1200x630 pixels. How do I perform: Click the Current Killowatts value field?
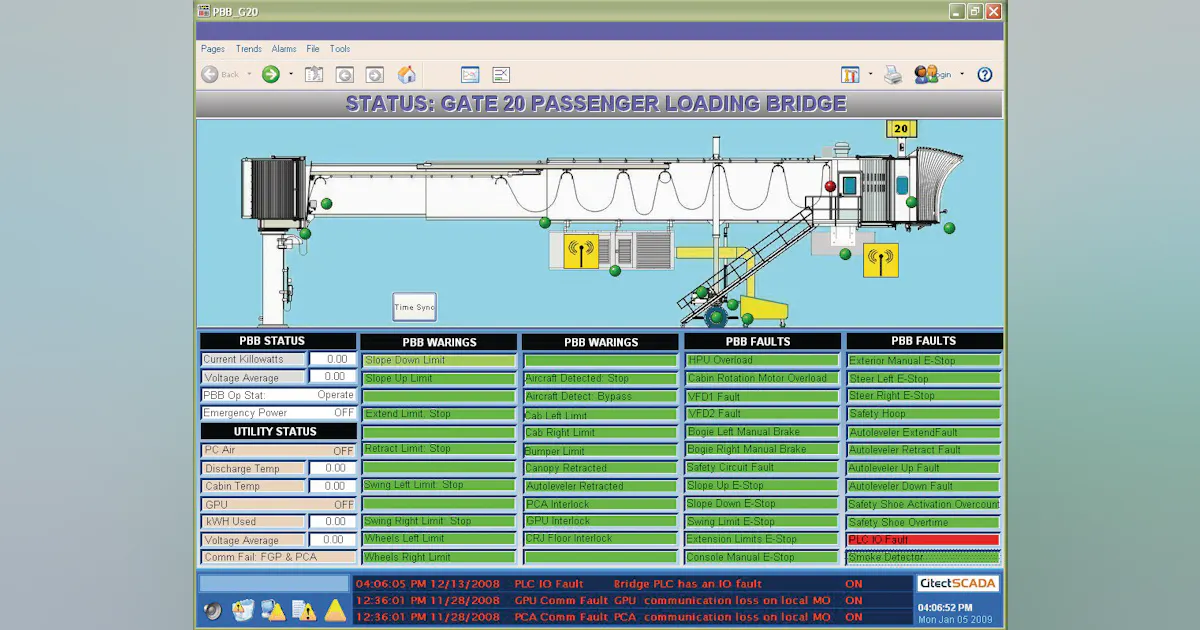click(332, 359)
